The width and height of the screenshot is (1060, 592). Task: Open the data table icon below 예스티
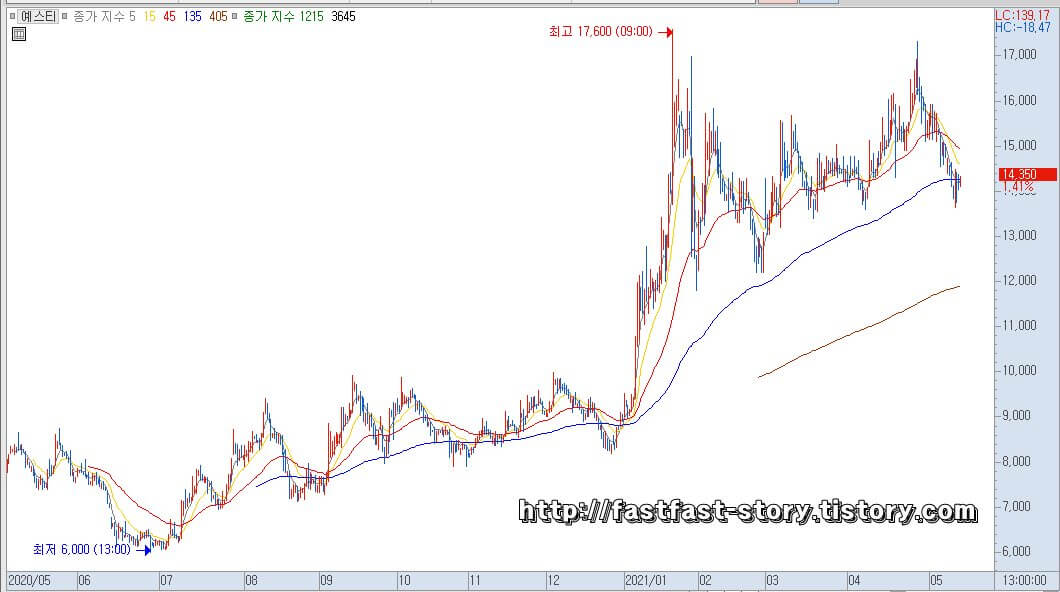[x=19, y=34]
